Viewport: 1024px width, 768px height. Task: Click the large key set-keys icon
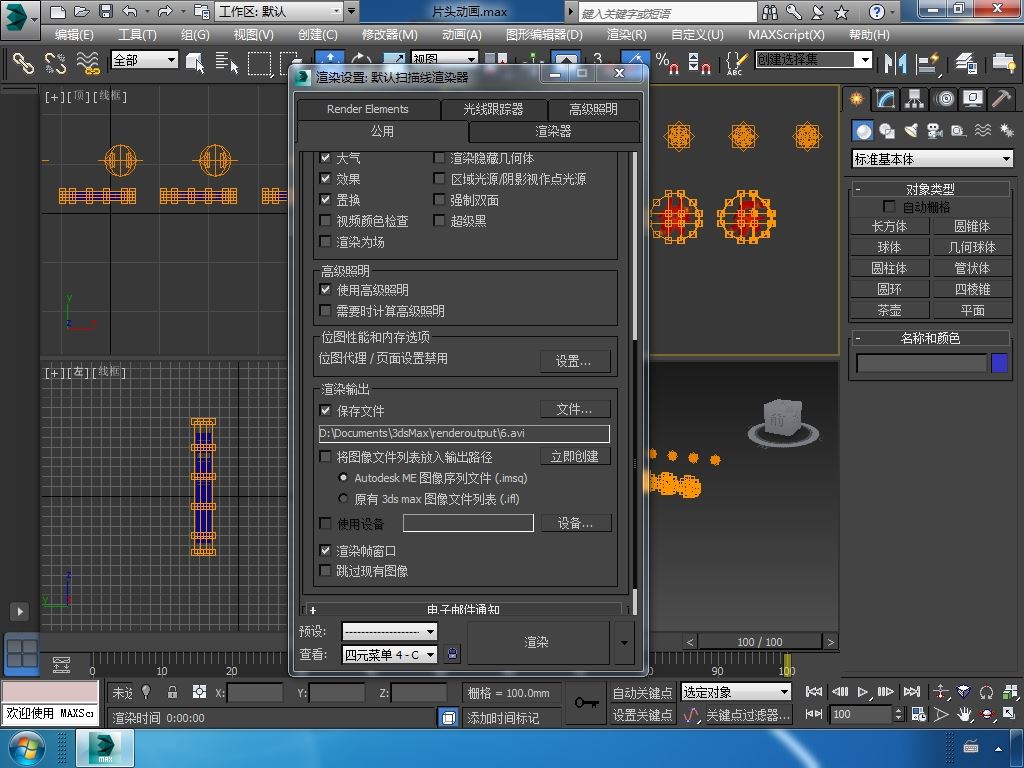coord(587,703)
